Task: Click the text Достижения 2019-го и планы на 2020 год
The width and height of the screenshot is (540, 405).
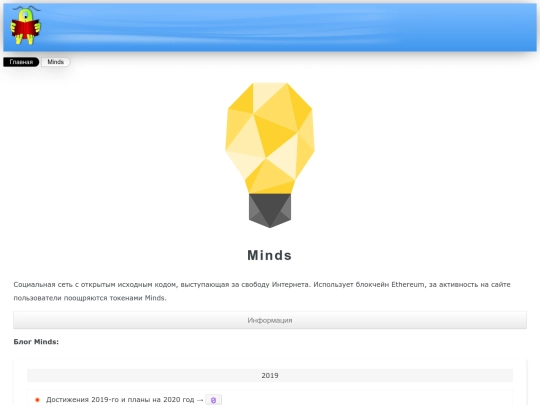Action: pyautogui.click(x=120, y=399)
